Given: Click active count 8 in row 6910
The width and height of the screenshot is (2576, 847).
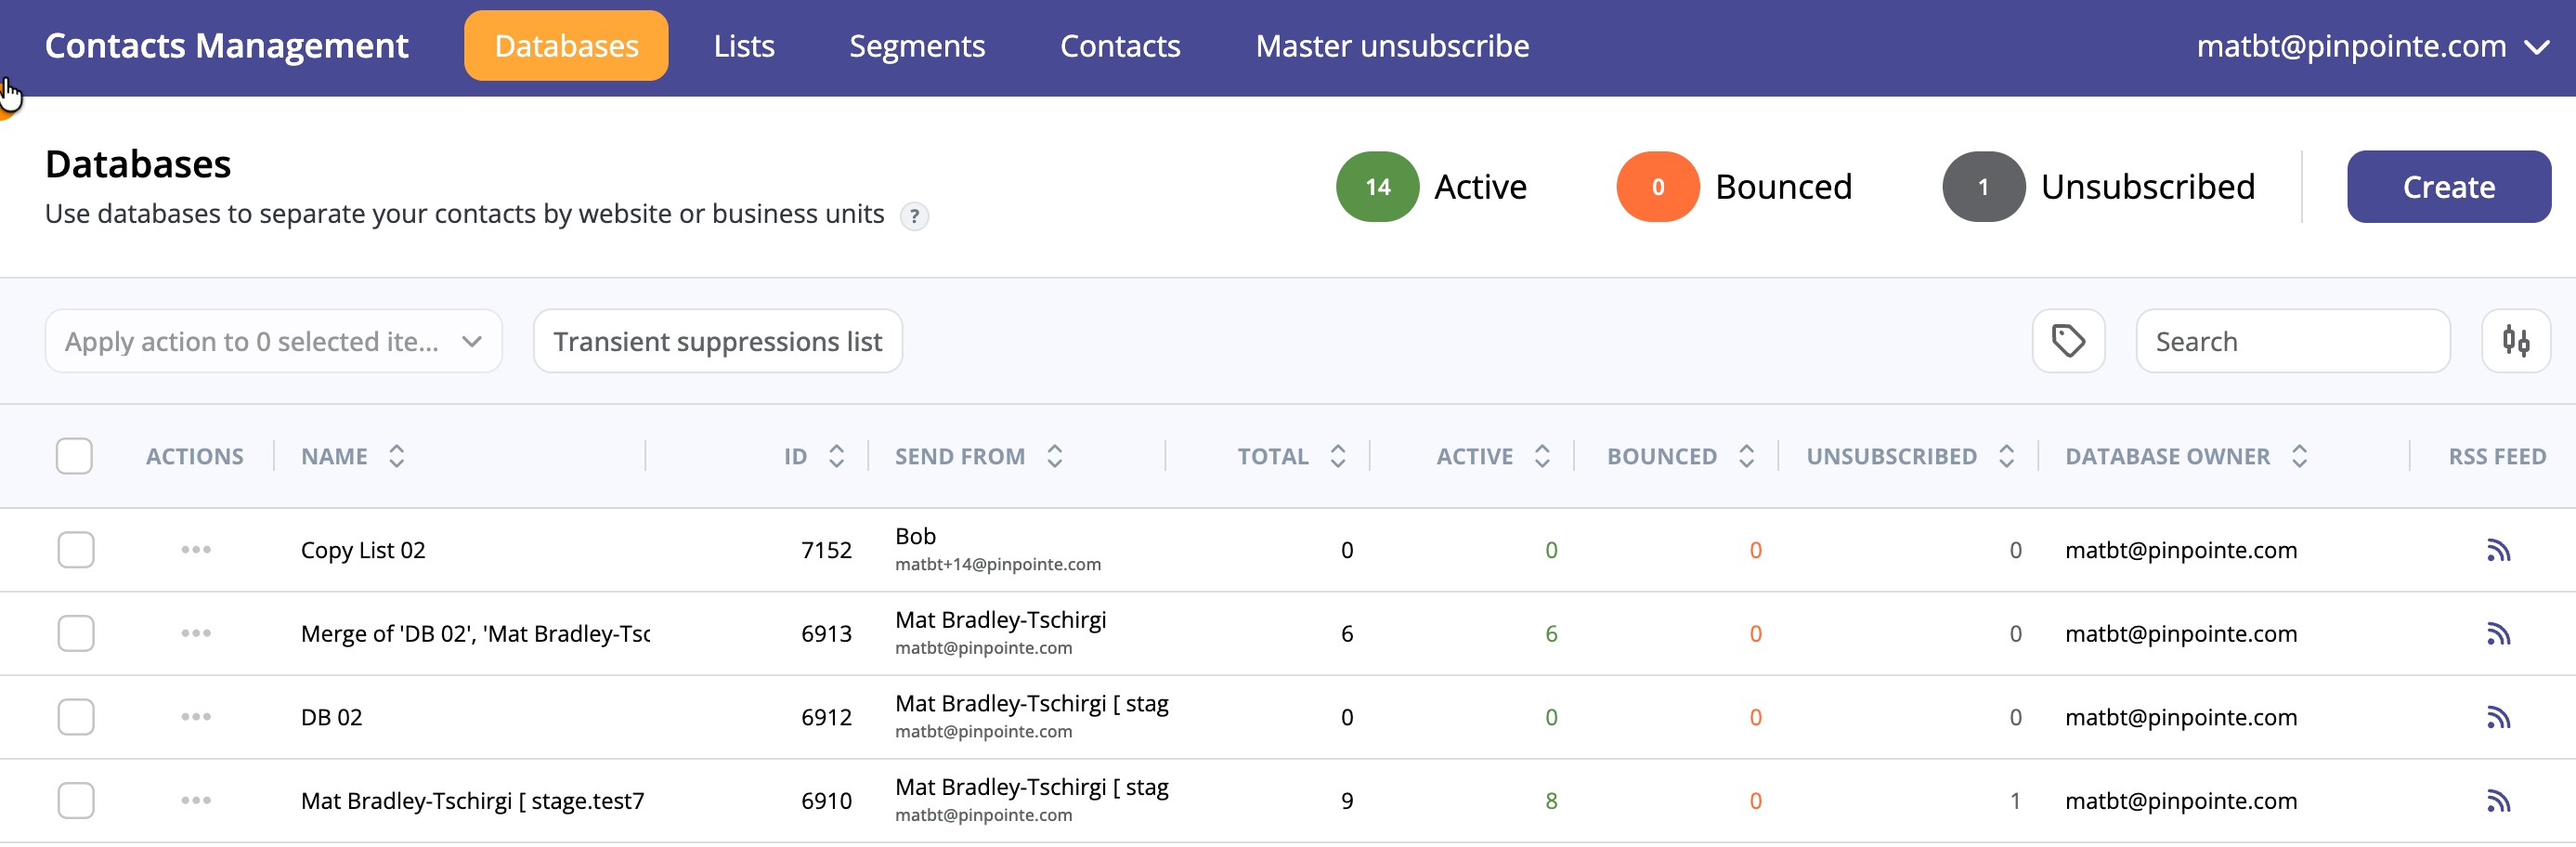Looking at the screenshot, I should tap(1551, 801).
